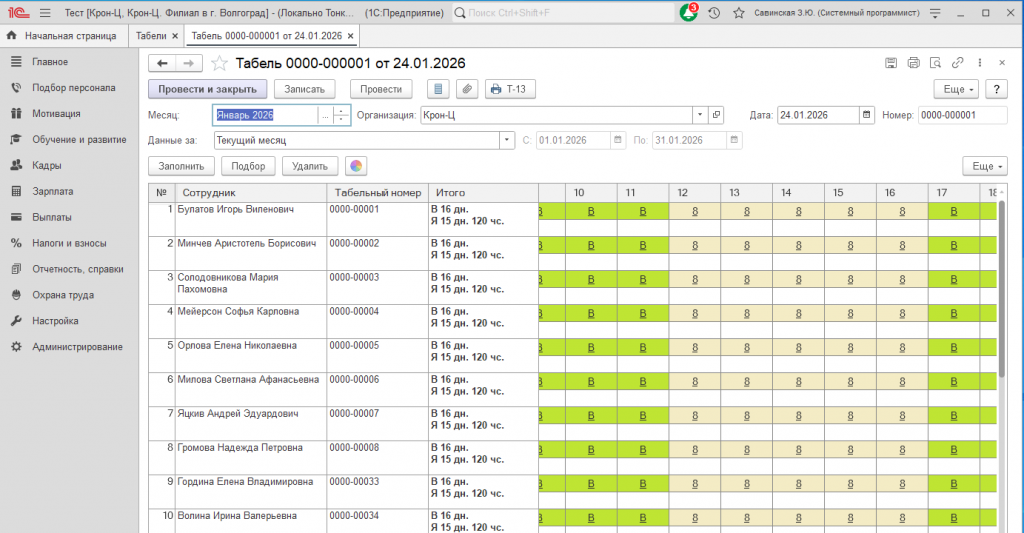Click the back navigation arrow
The height and width of the screenshot is (533, 1024).
point(163,63)
